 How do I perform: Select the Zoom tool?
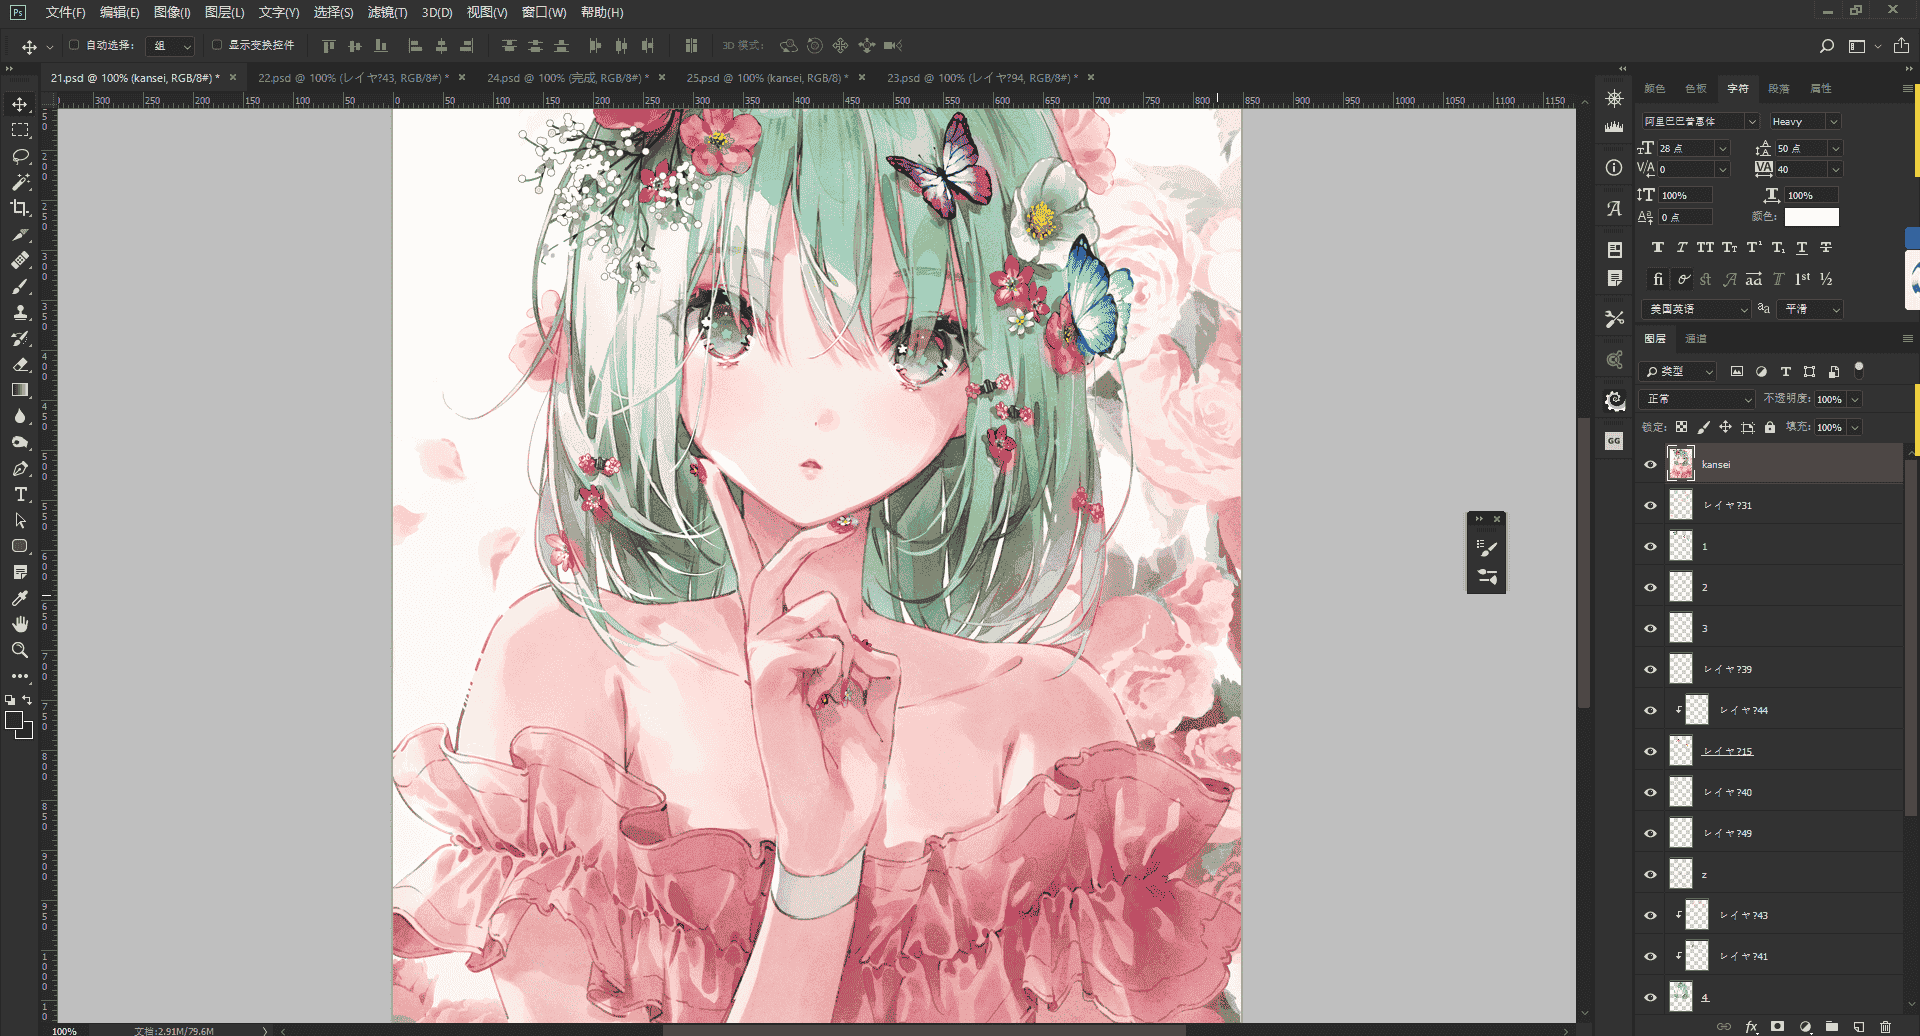click(20, 650)
